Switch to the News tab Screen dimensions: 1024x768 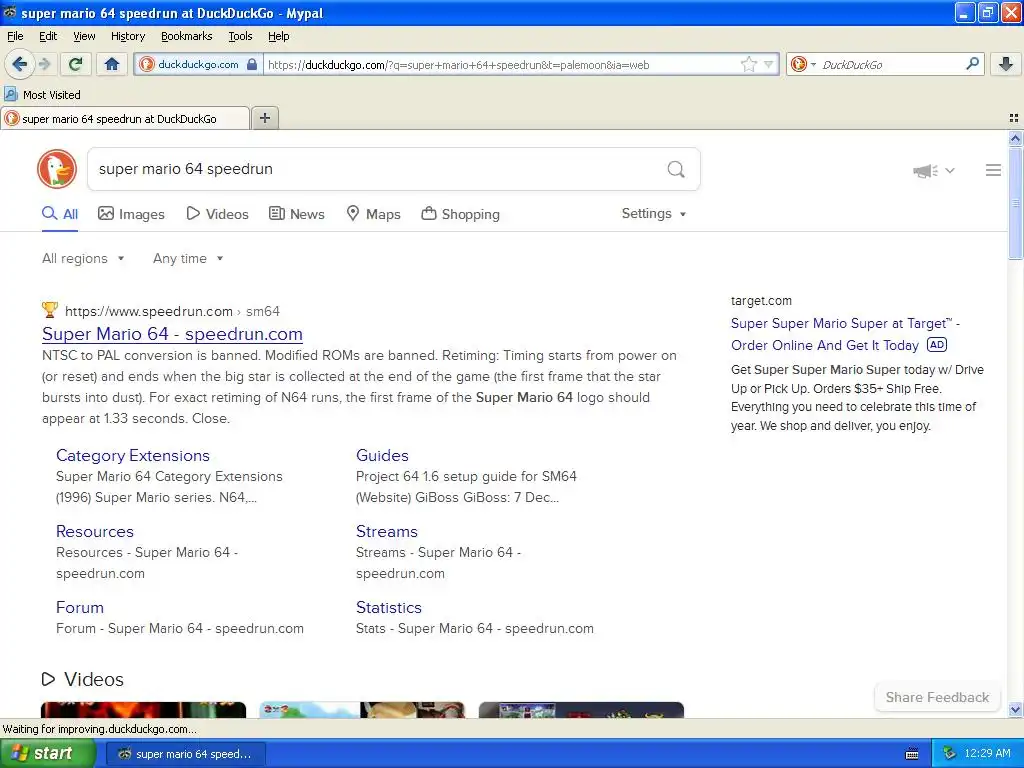click(296, 214)
